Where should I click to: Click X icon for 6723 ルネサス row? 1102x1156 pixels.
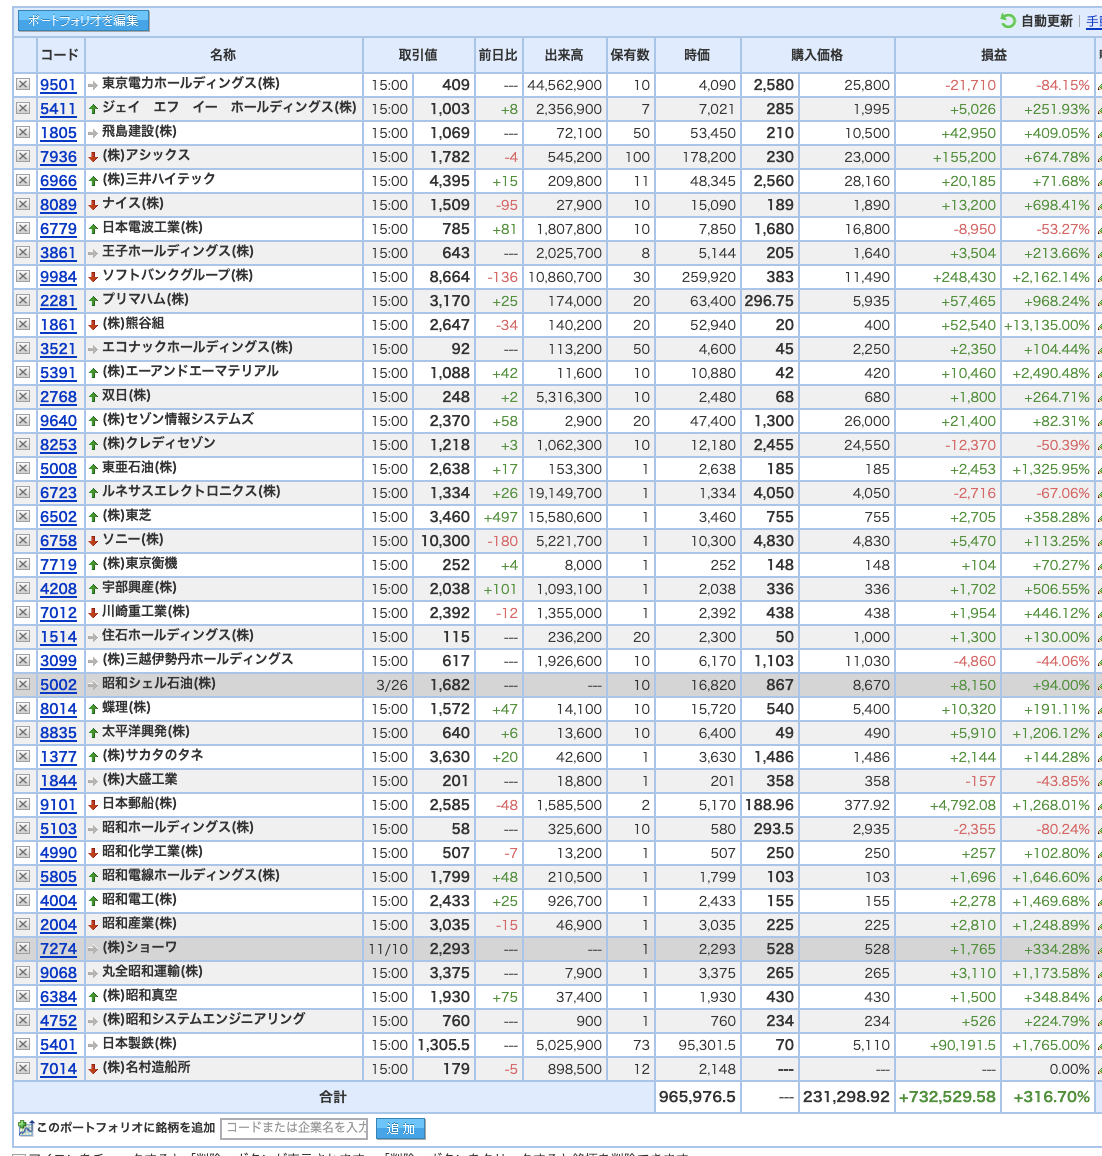(23, 492)
